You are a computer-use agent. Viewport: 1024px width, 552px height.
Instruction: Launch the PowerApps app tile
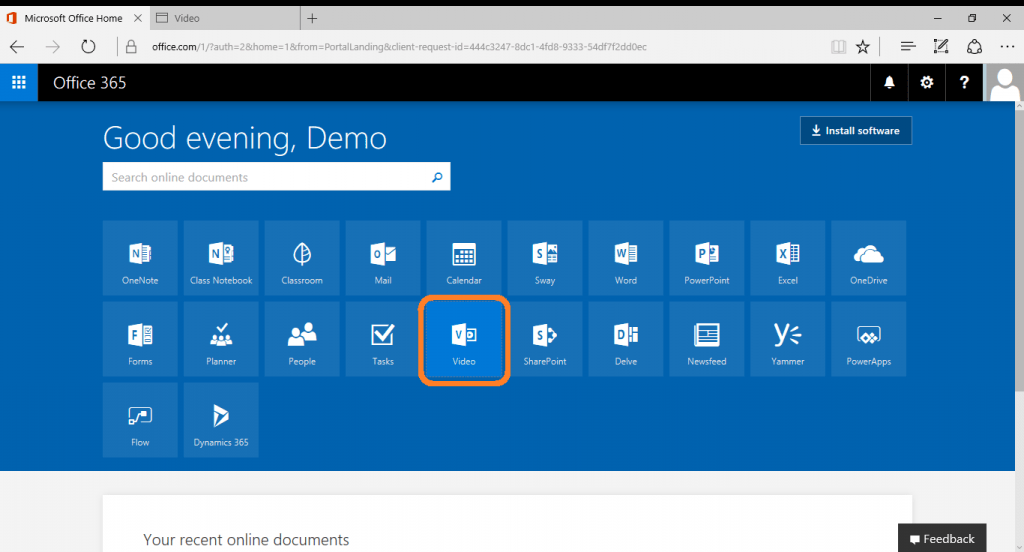point(869,339)
